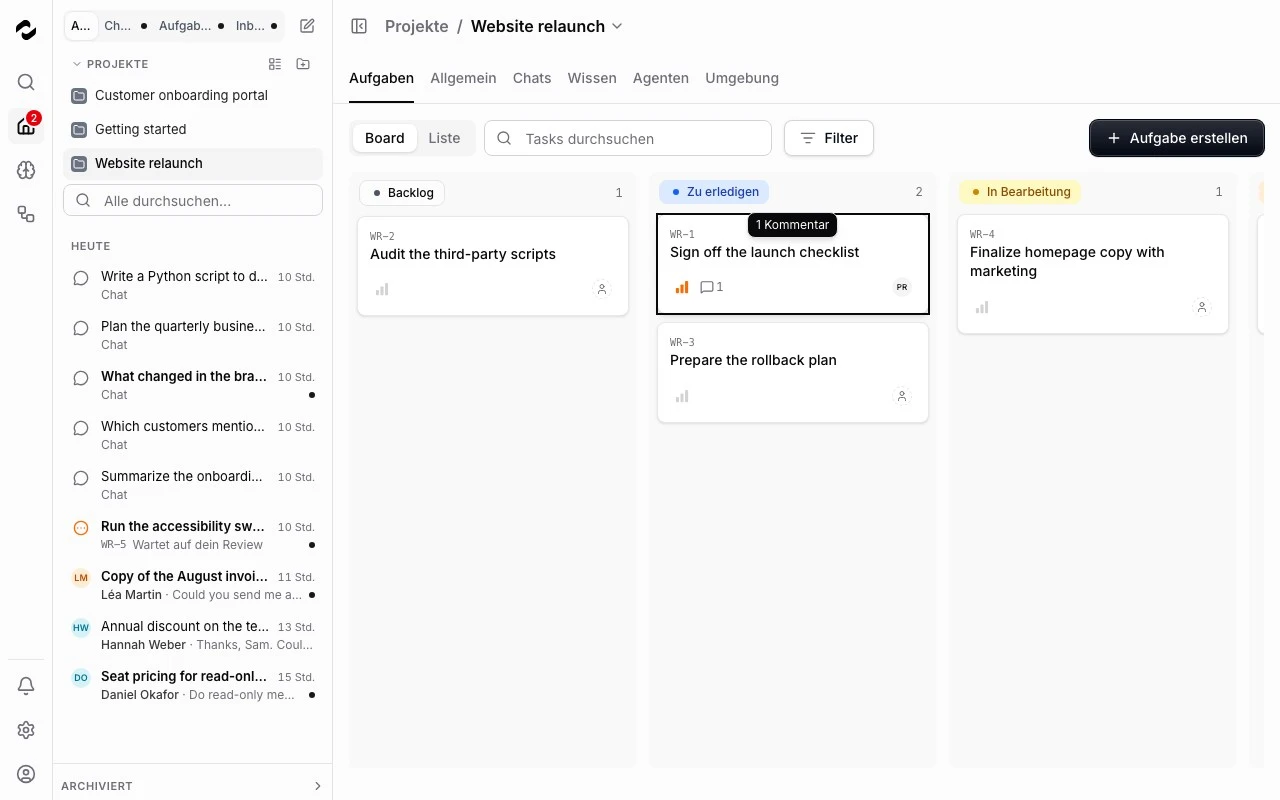Click the Aufgabe erstellen button
The image size is (1280, 800).
tap(1177, 138)
